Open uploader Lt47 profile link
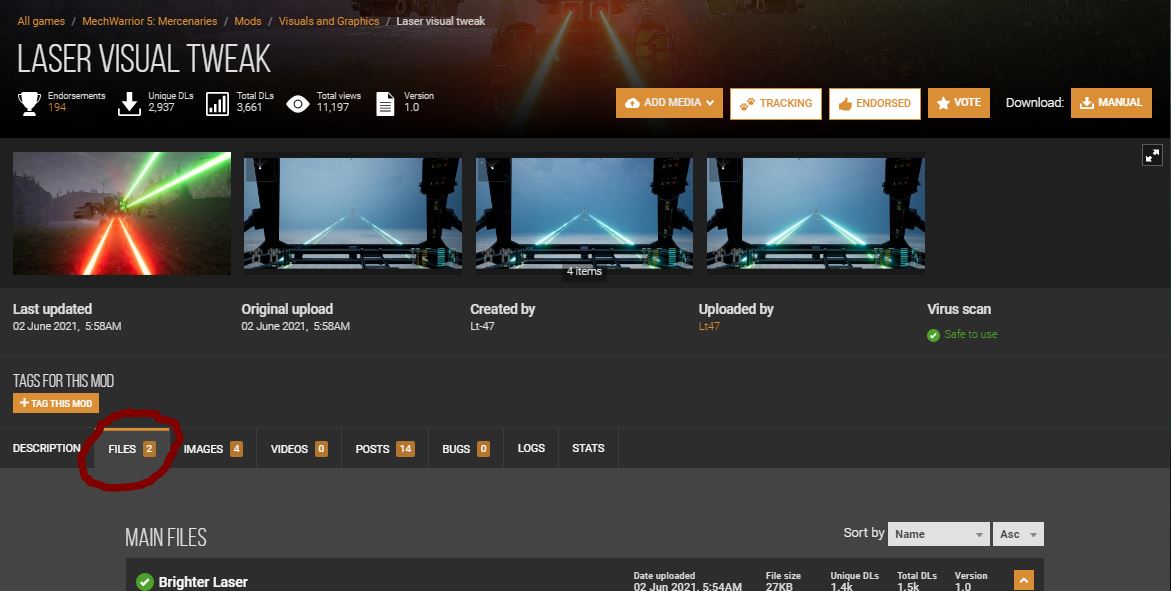The height and width of the screenshot is (591, 1171). (709, 327)
